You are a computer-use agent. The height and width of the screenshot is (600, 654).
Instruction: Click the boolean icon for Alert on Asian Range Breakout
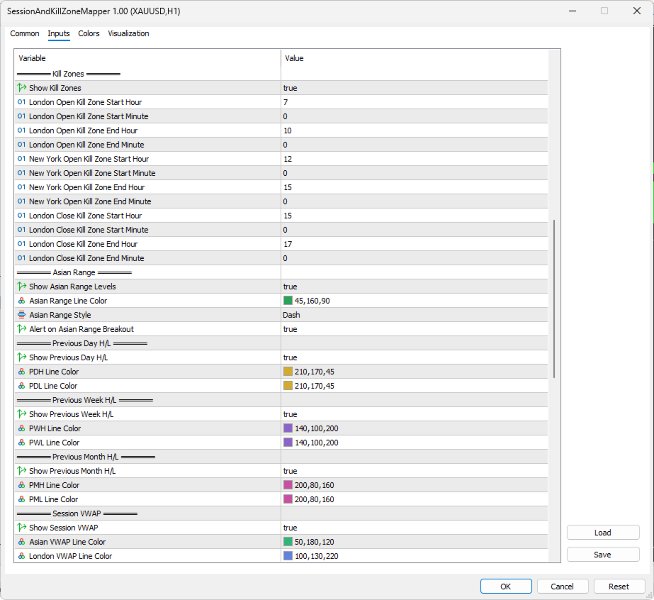click(22, 329)
